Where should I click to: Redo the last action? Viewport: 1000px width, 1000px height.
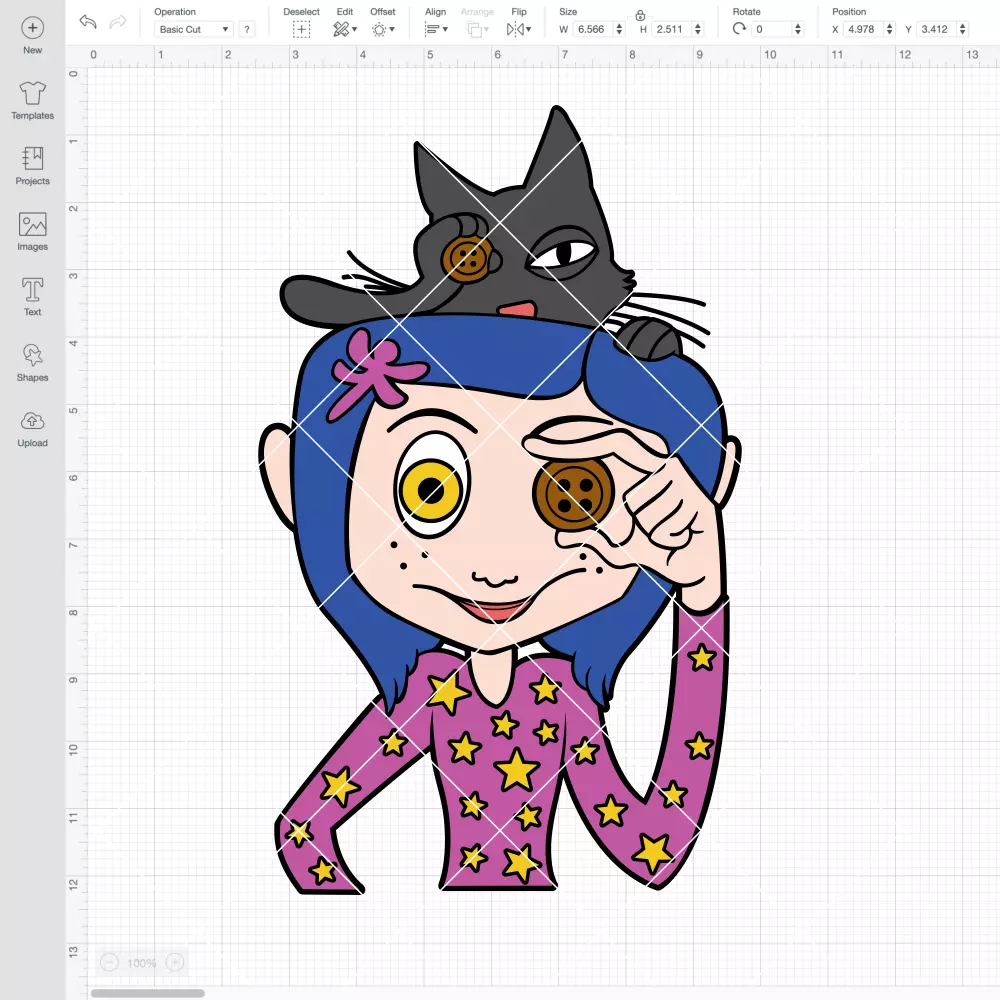(118, 22)
